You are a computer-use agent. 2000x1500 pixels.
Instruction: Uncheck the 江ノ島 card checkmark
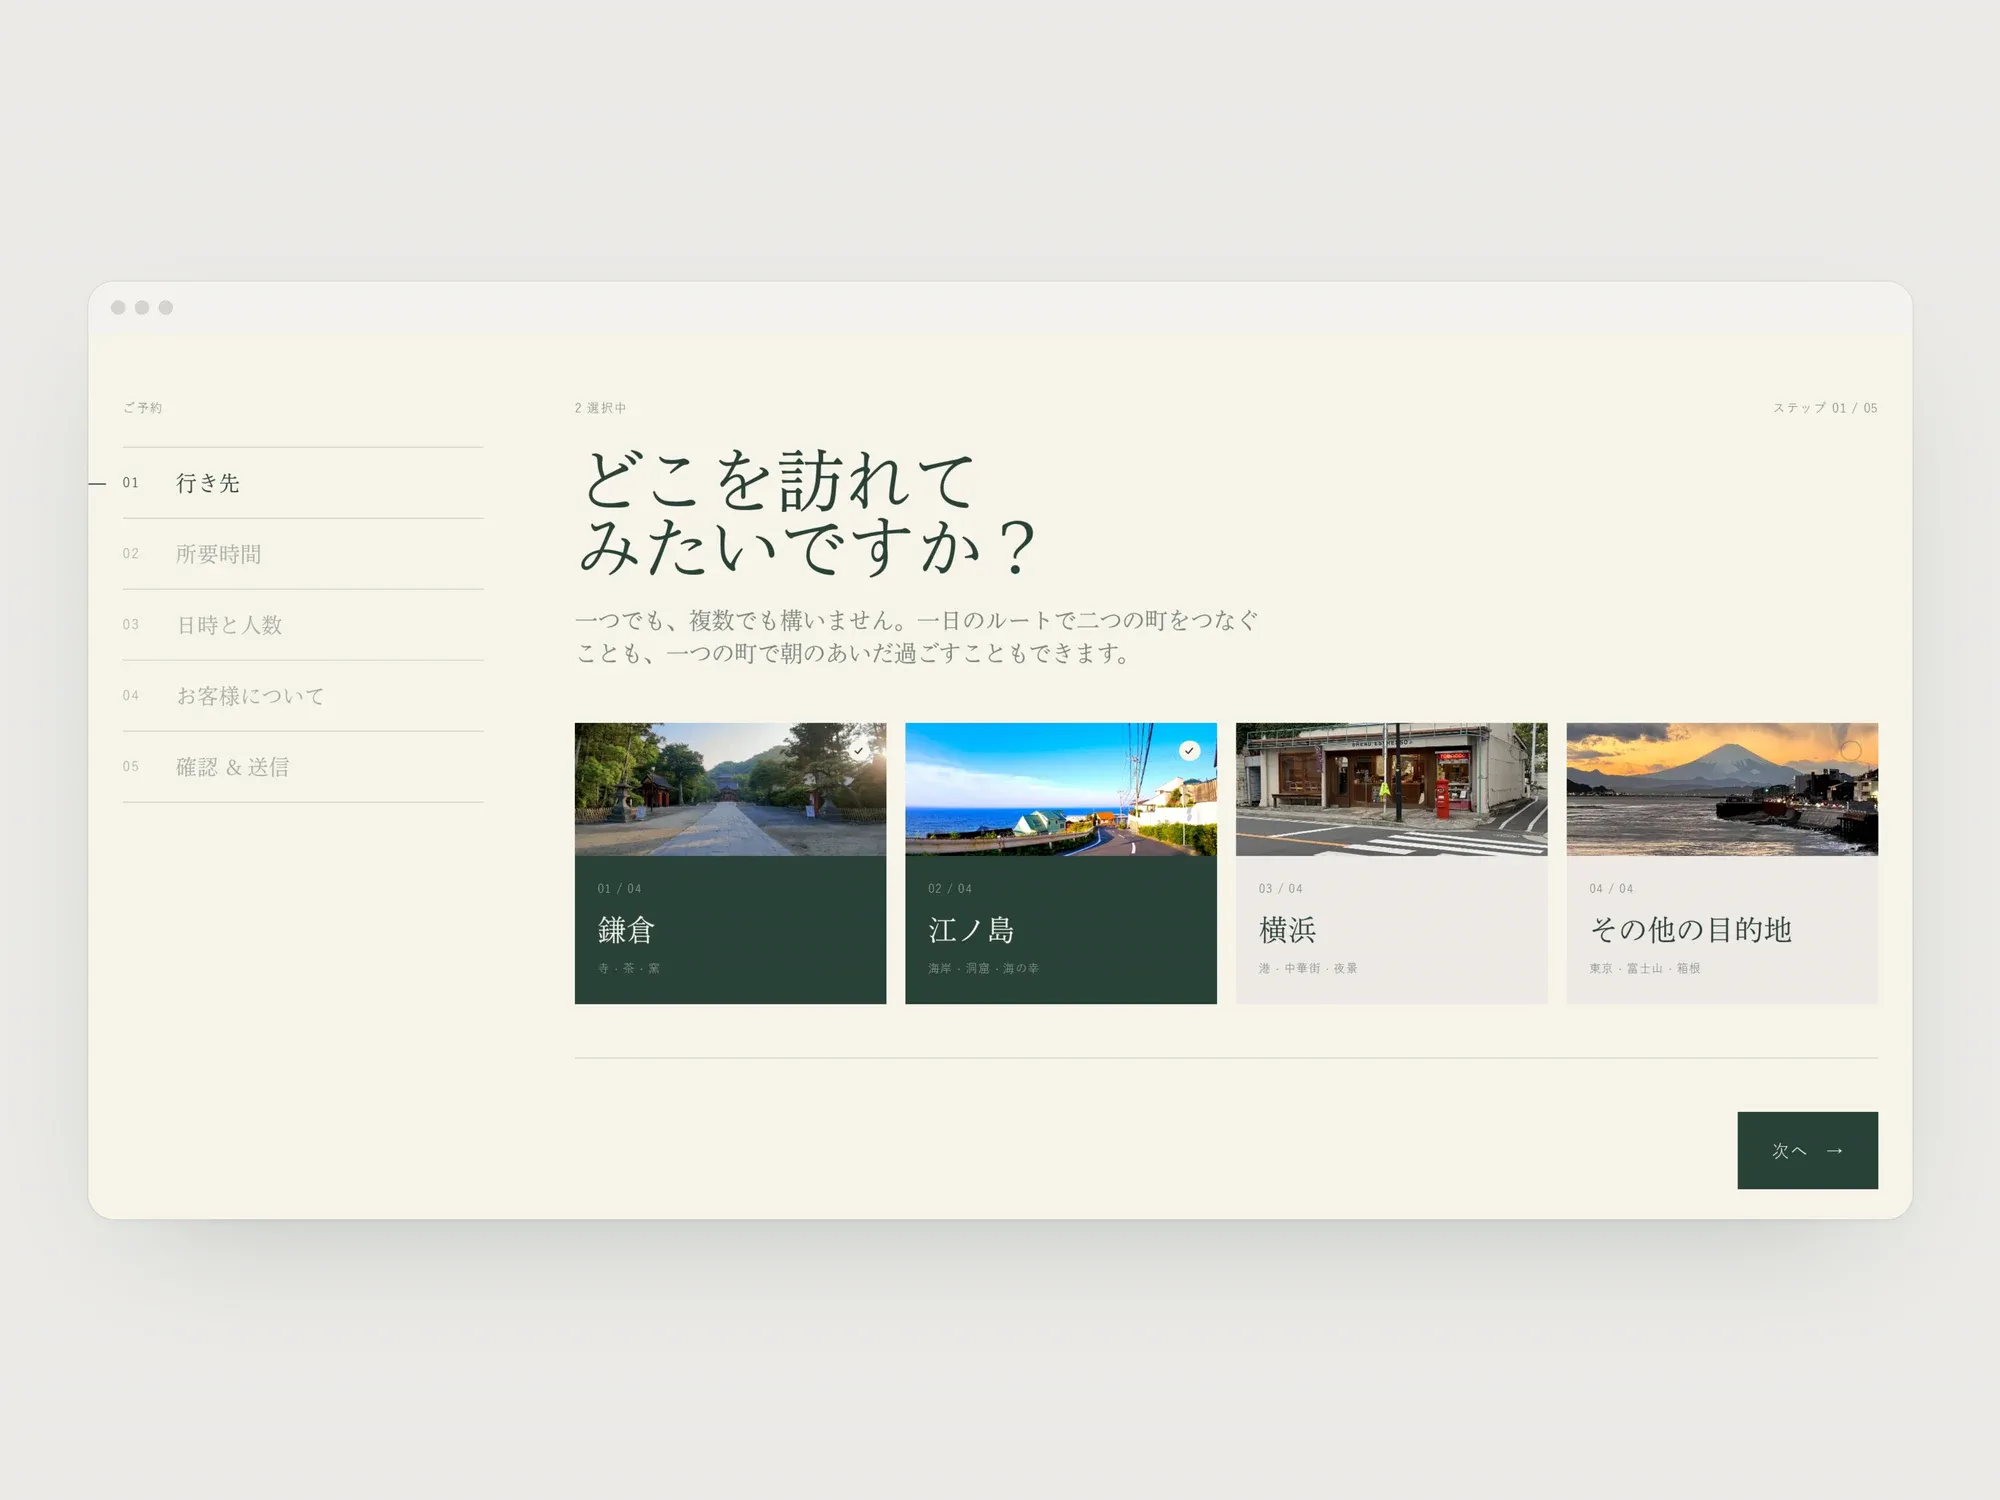(1189, 750)
